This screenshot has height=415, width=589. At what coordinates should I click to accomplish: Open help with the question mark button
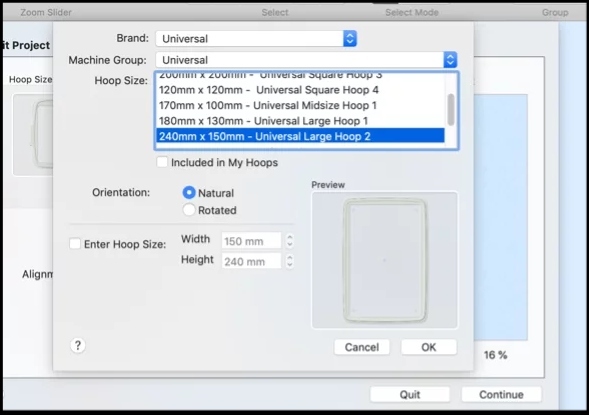pyautogui.click(x=78, y=346)
